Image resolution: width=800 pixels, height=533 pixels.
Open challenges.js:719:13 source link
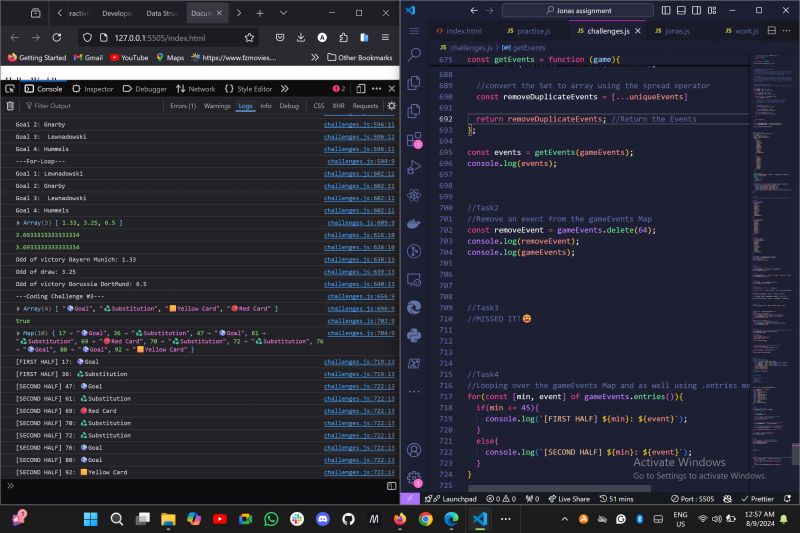pyautogui.click(x=359, y=360)
